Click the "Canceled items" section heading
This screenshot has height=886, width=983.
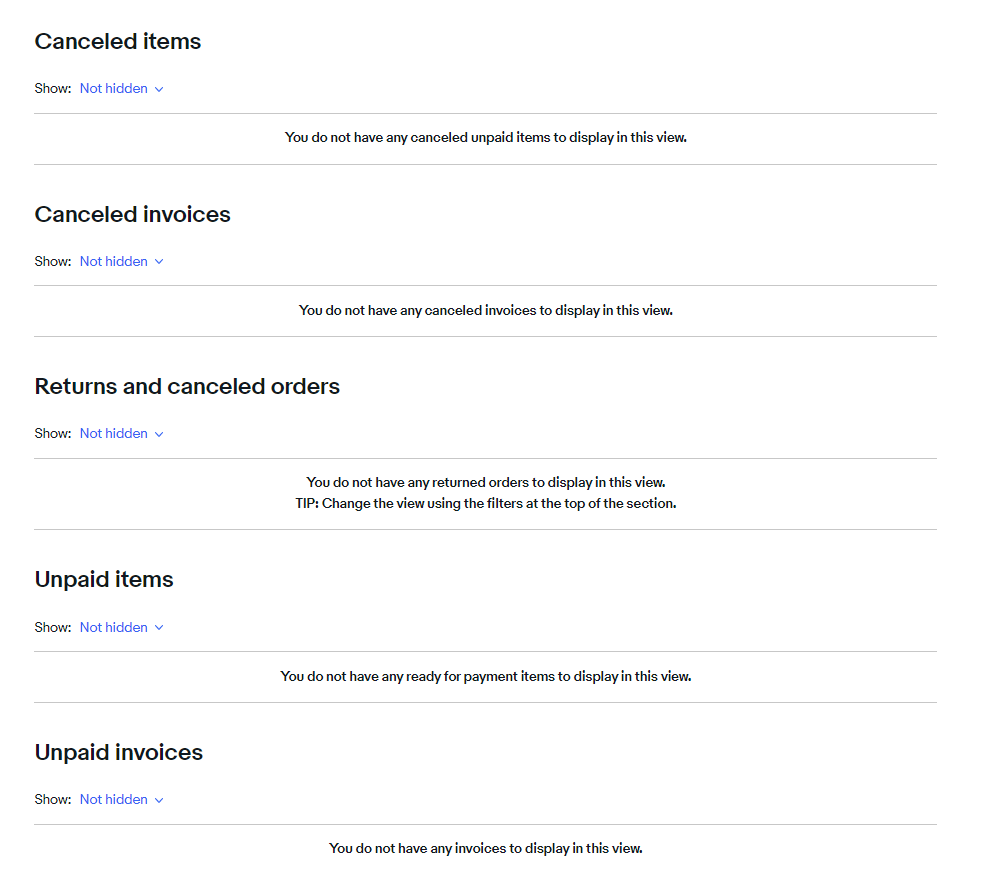(x=118, y=42)
